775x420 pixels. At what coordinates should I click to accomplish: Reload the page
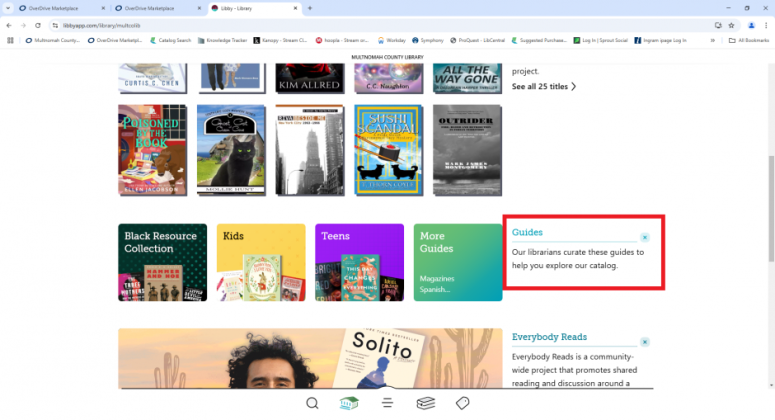(38, 25)
